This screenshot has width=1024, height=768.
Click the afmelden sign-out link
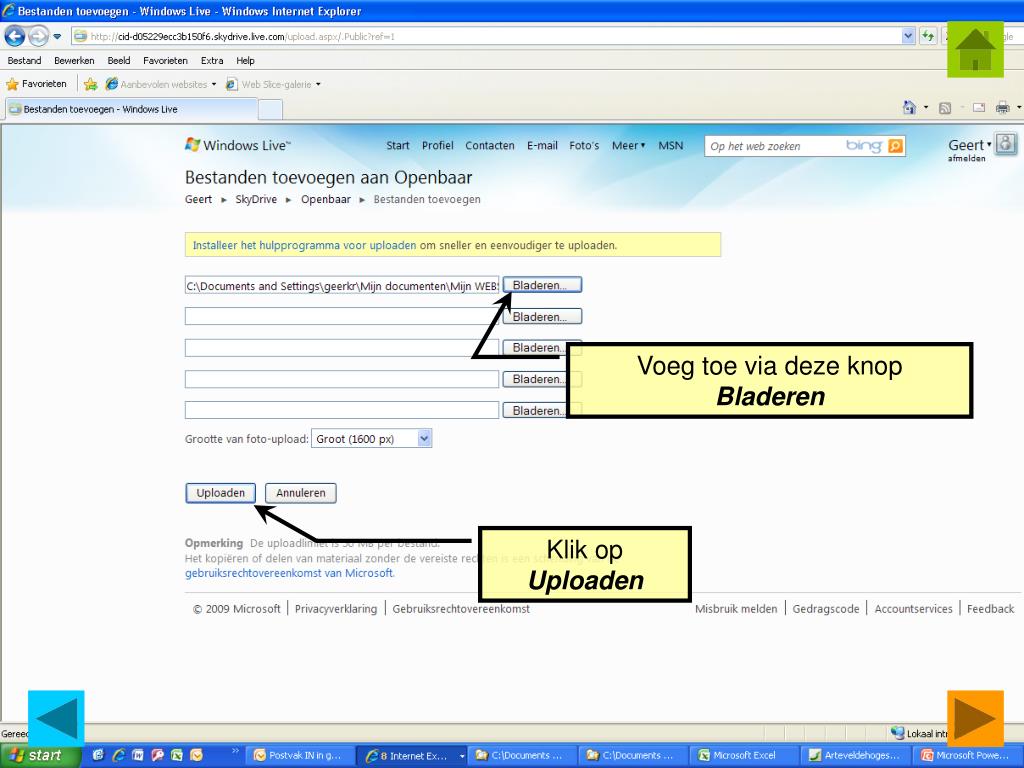point(967,158)
